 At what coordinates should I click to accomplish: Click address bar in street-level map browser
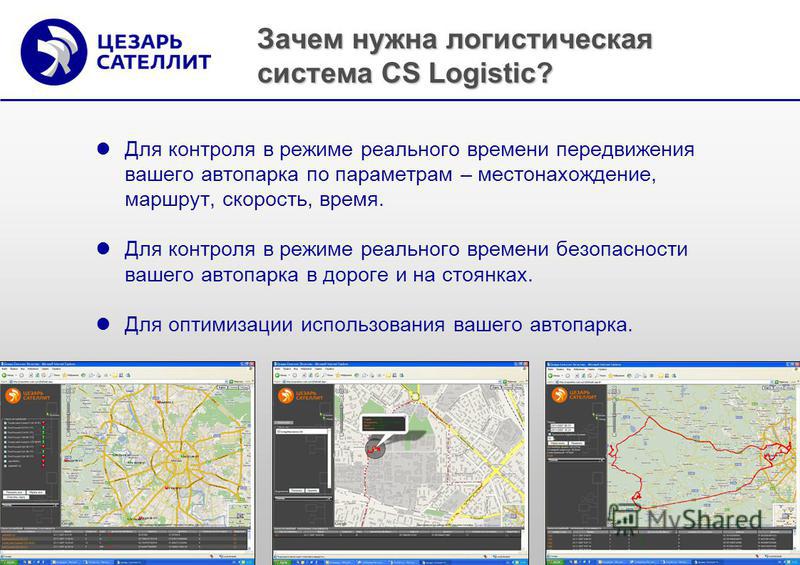click(x=391, y=382)
